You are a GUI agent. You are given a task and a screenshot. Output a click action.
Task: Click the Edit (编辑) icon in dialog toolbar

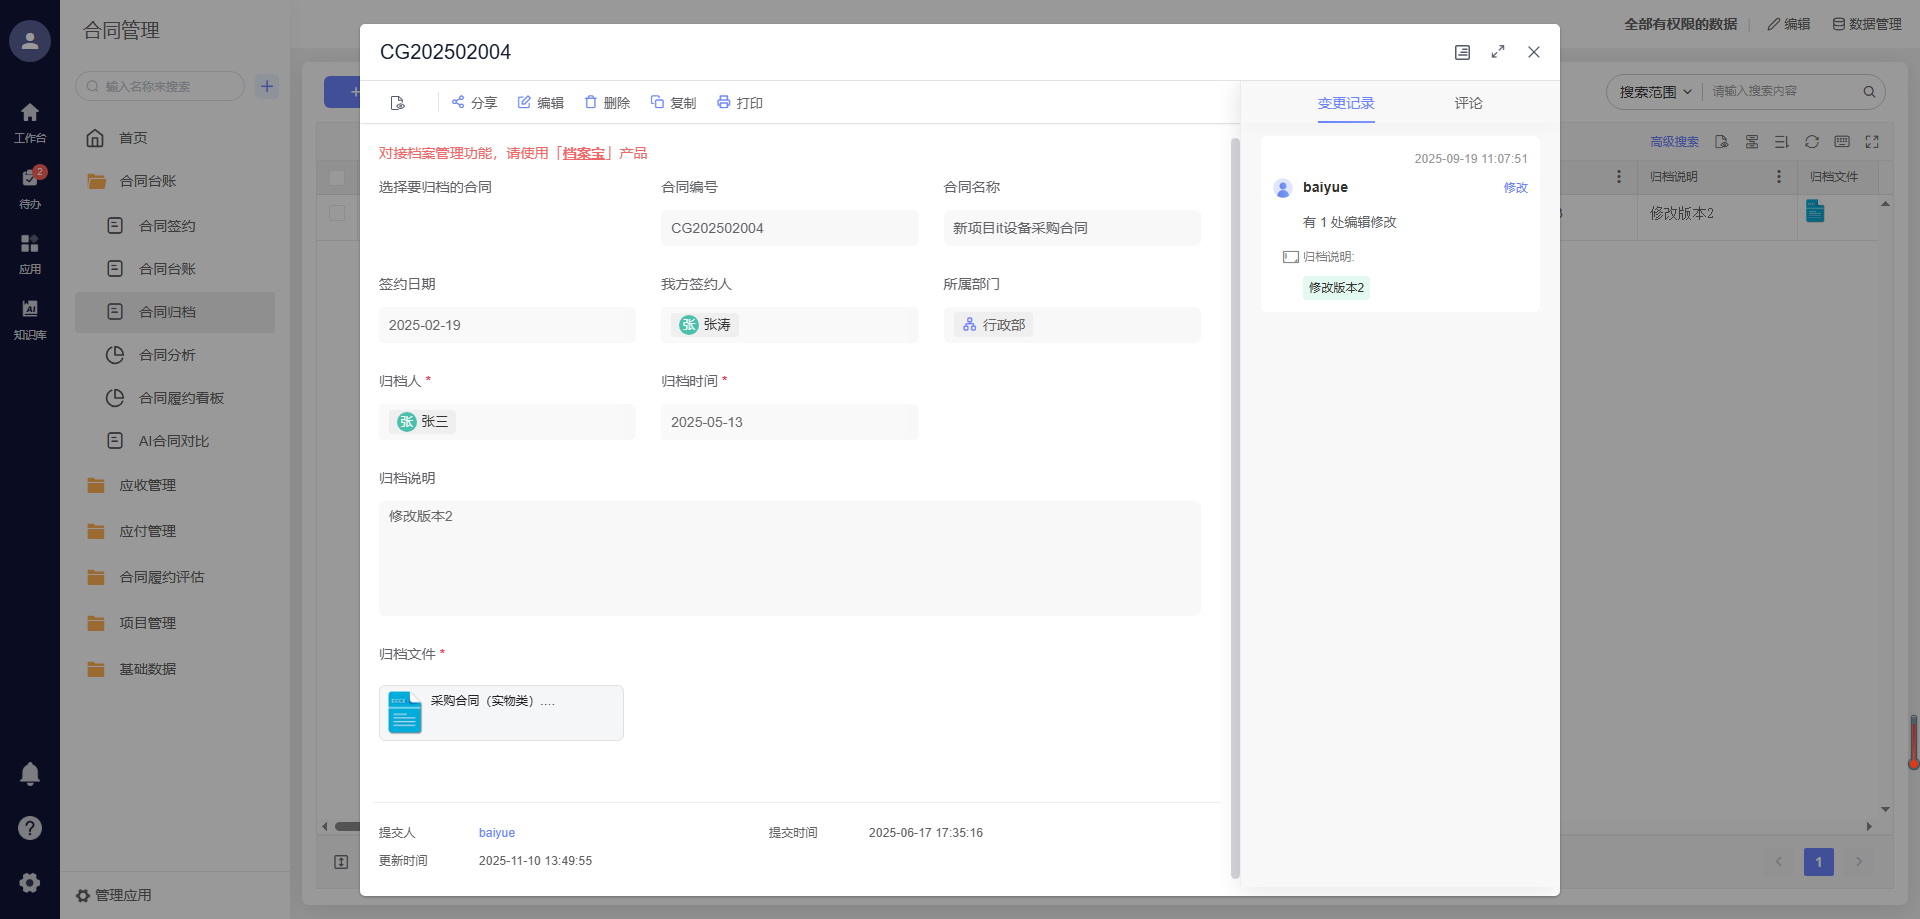click(524, 102)
